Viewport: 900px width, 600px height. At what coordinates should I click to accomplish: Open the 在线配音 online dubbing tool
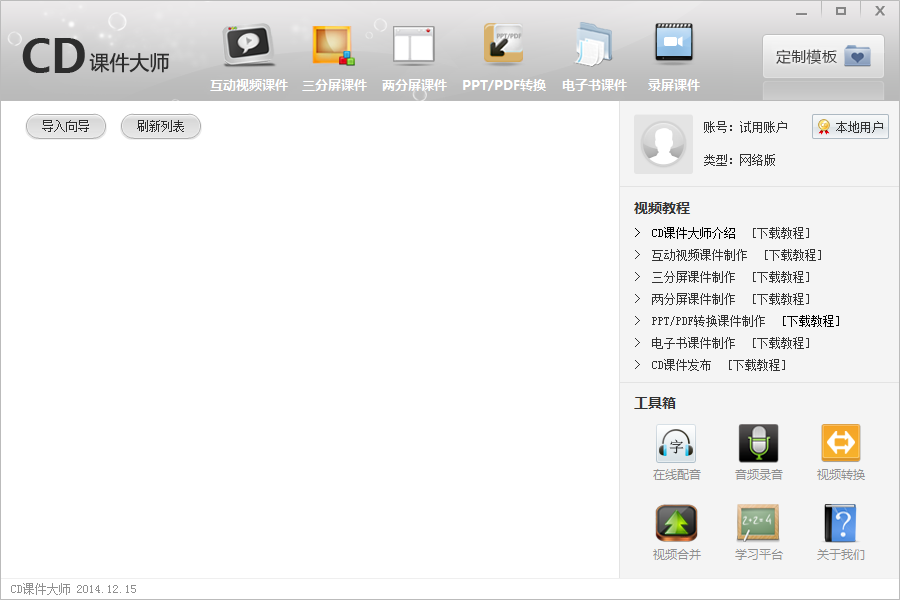tap(675, 444)
